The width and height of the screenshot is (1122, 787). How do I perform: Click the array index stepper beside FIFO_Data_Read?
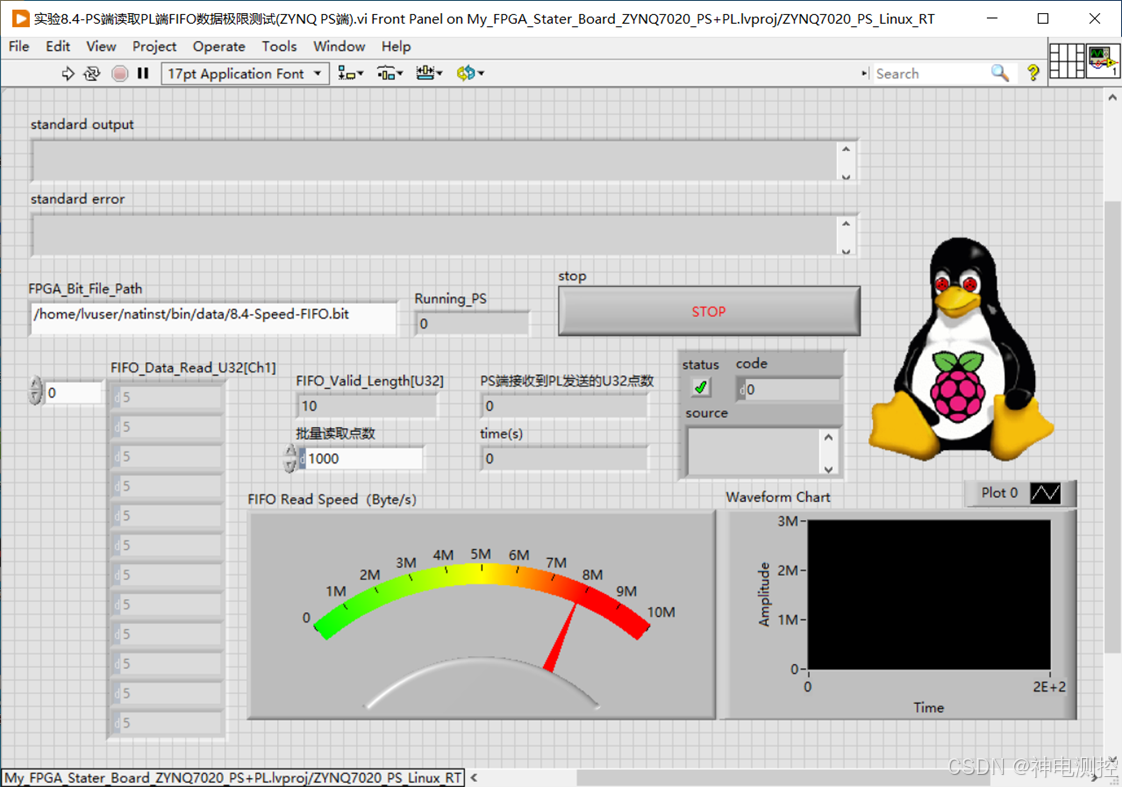[36, 391]
